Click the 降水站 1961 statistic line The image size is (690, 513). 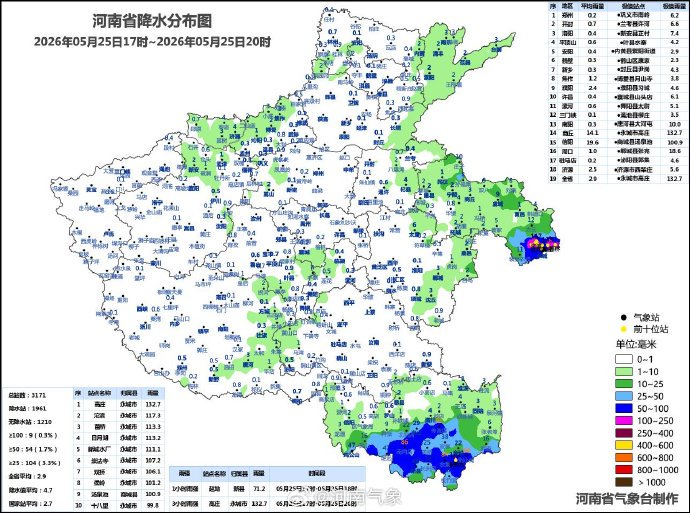27,408
